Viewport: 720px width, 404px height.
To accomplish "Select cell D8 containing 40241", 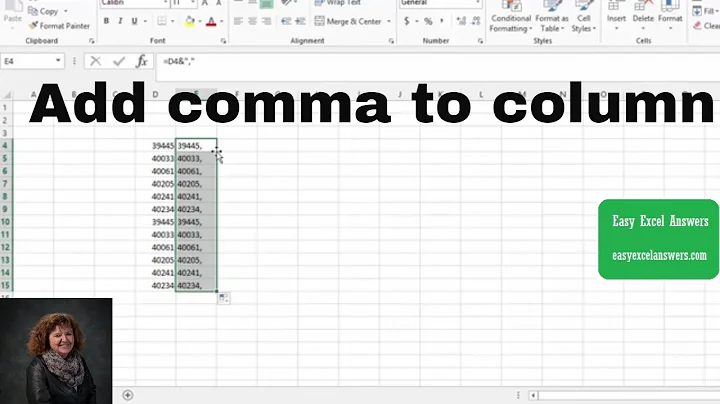I will (156, 196).
